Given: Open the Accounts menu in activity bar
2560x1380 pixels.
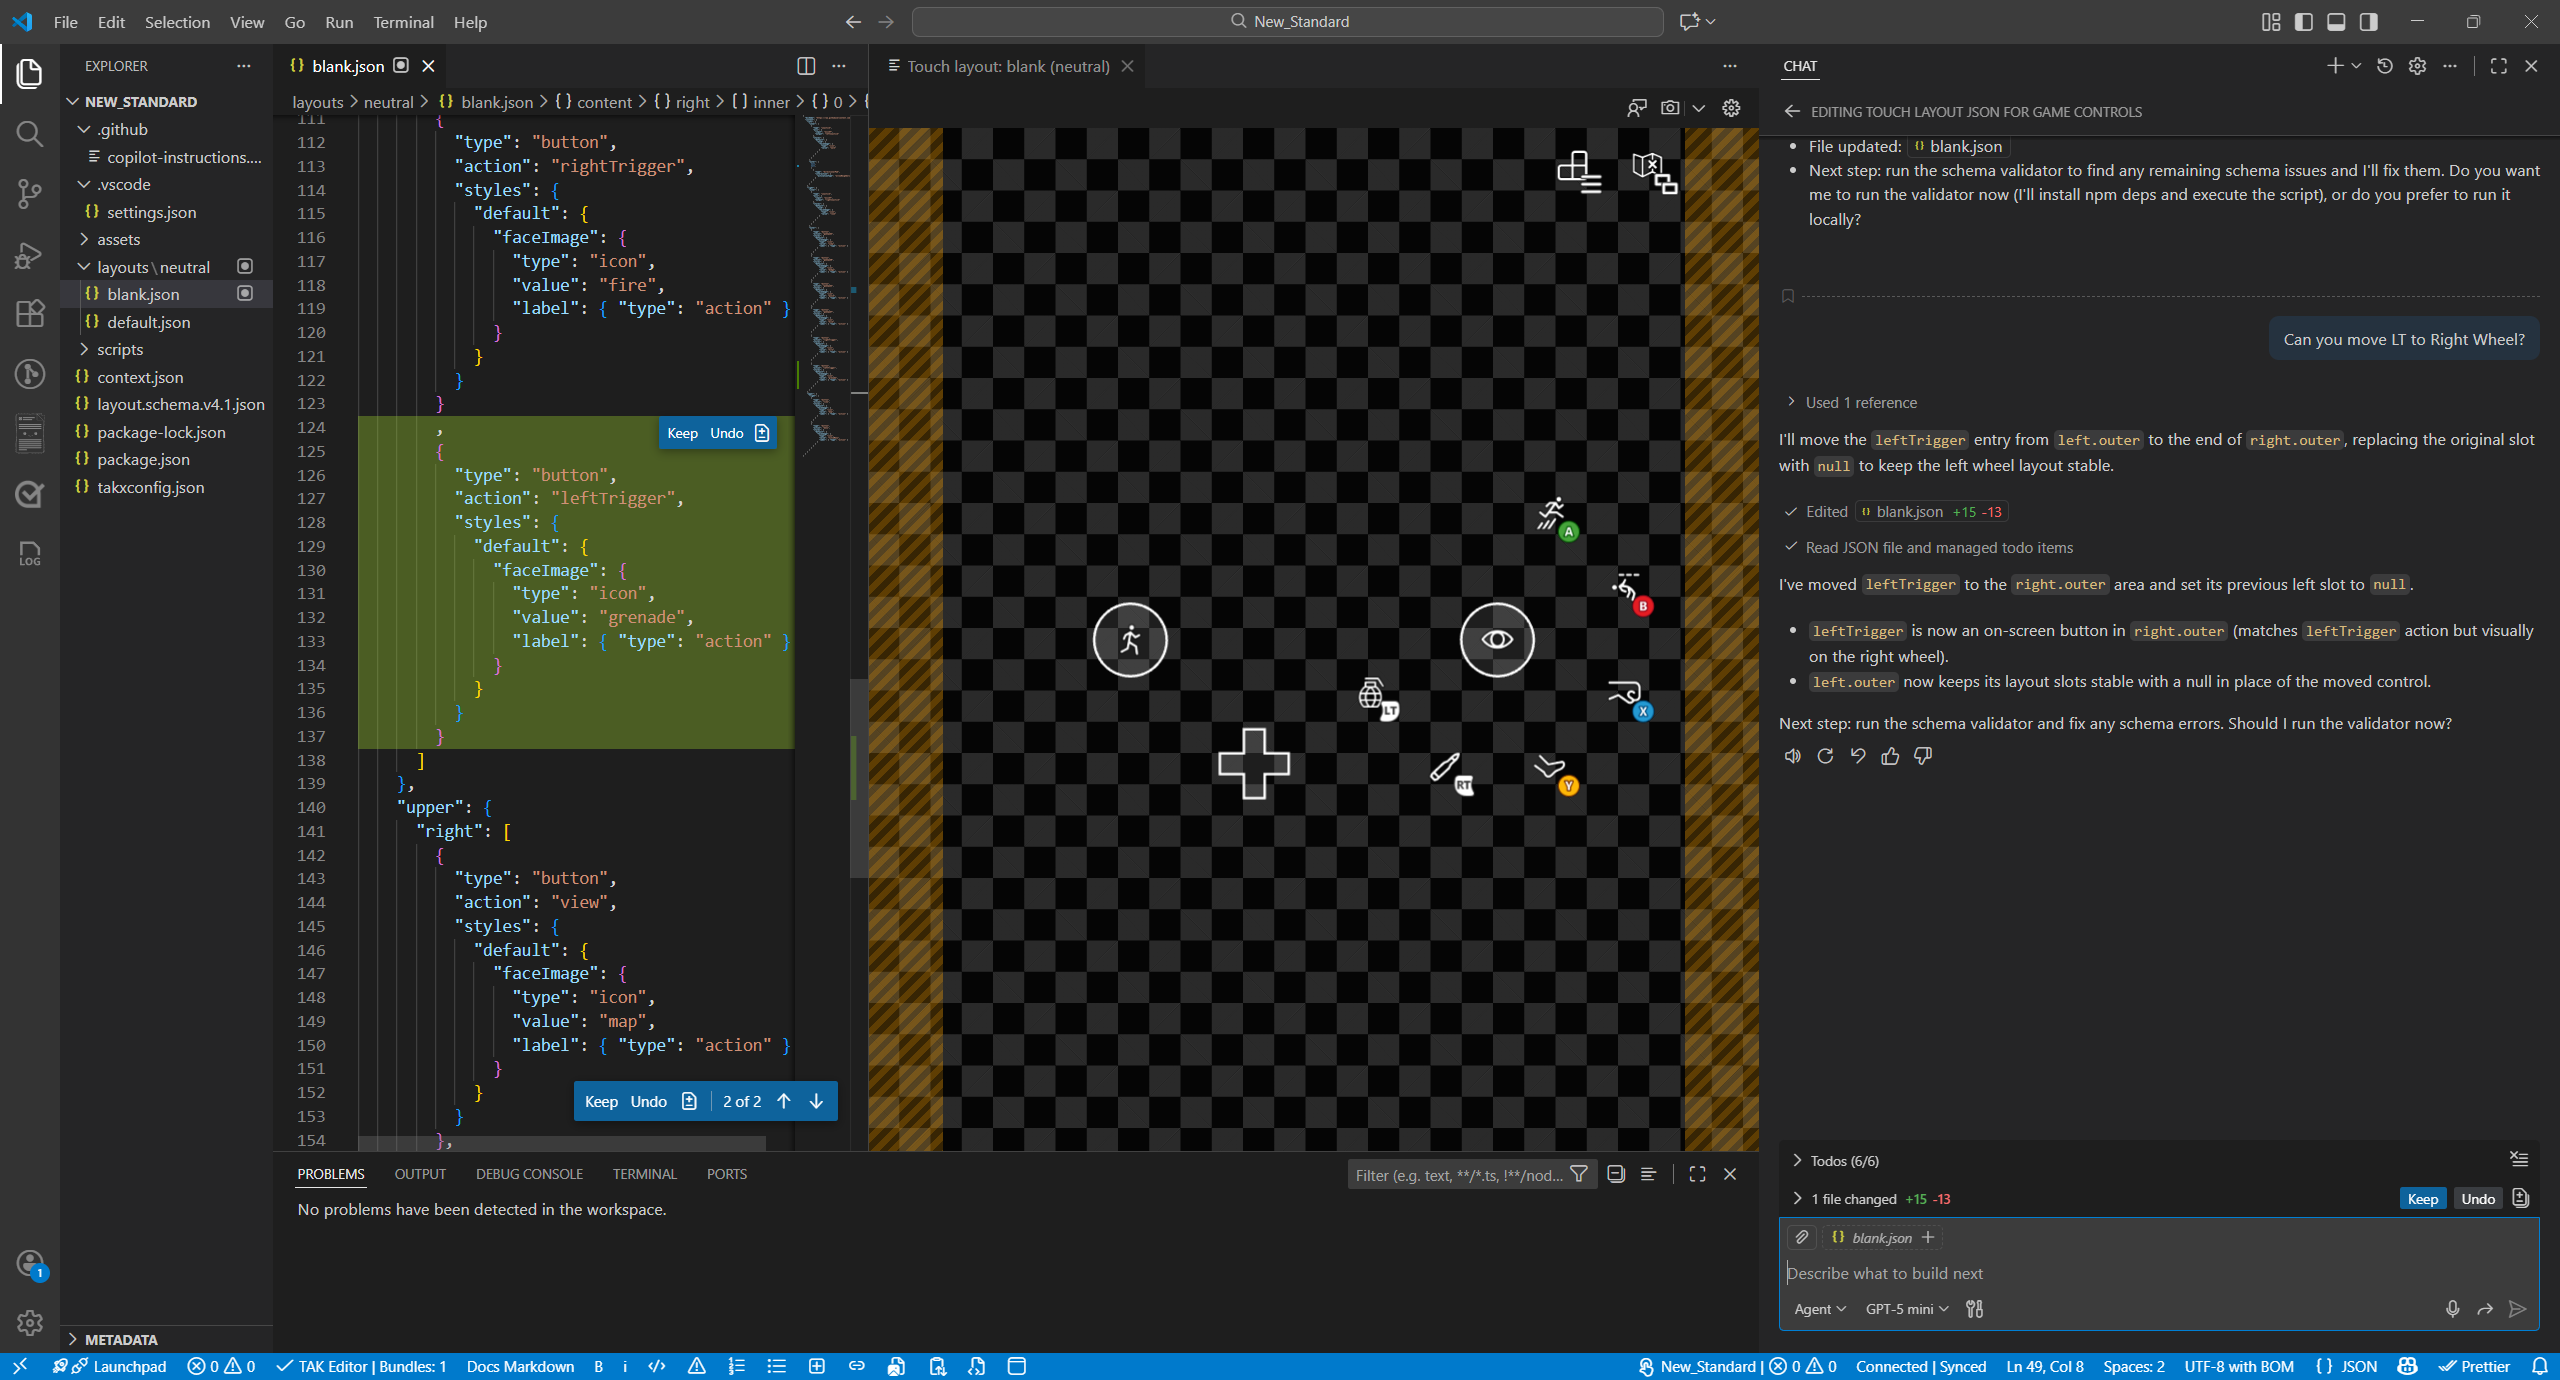Looking at the screenshot, I should coord(29,1263).
